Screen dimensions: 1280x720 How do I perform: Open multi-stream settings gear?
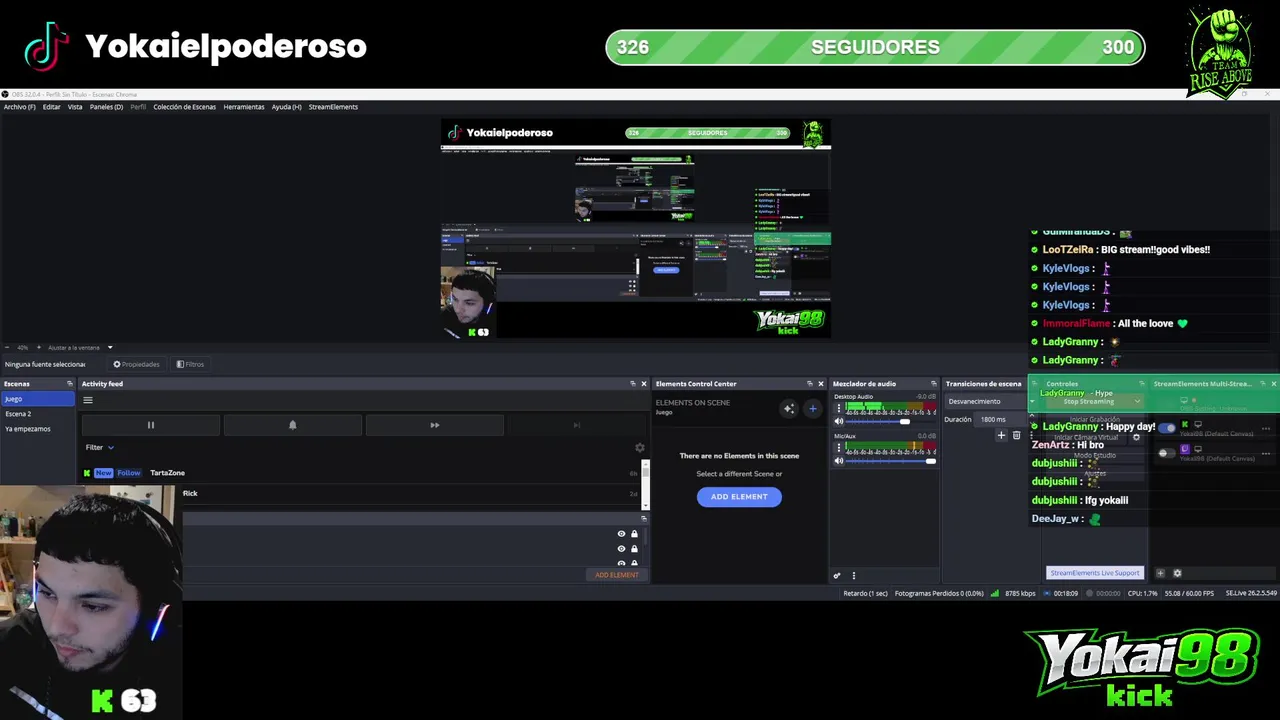coord(1177,573)
